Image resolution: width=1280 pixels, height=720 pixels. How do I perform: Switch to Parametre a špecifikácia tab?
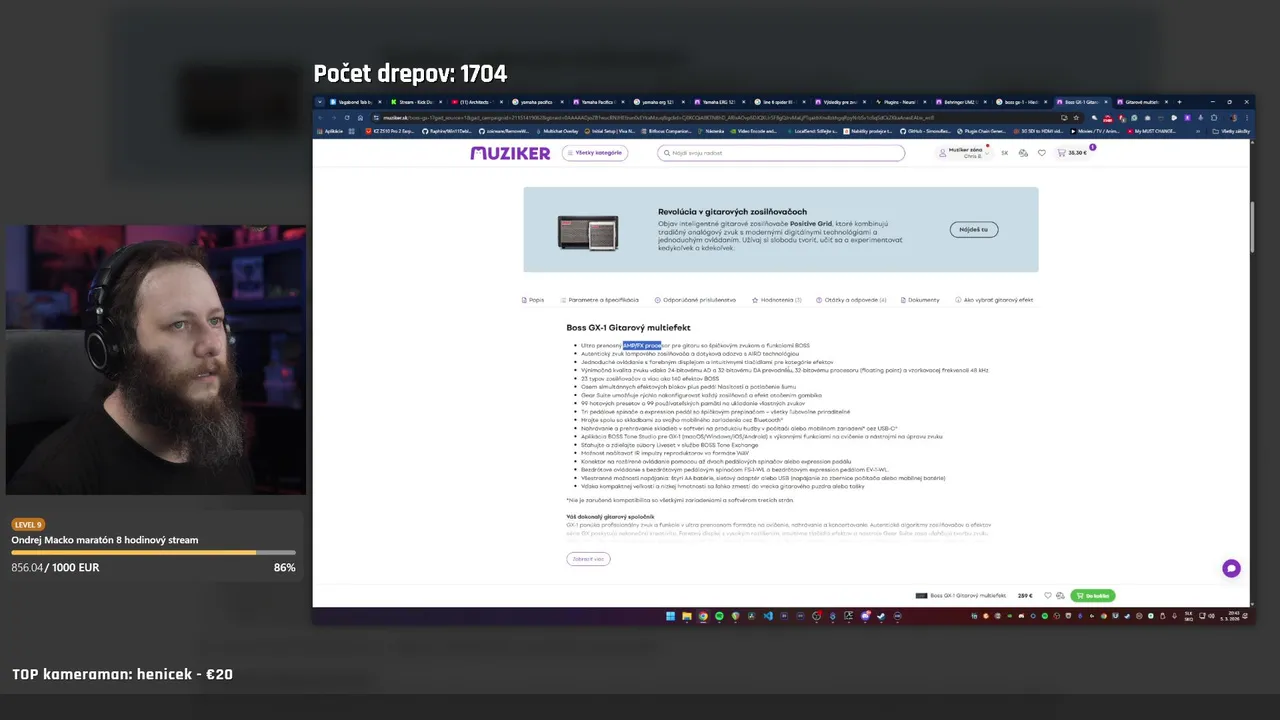(600, 300)
